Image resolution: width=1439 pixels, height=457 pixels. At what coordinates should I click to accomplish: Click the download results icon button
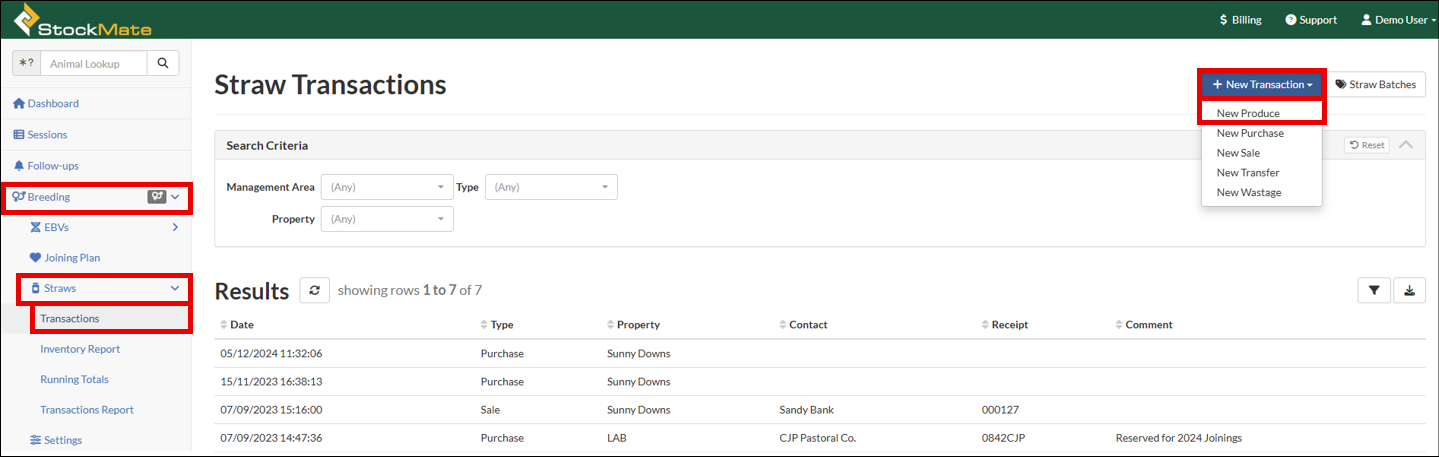[x=1409, y=290]
